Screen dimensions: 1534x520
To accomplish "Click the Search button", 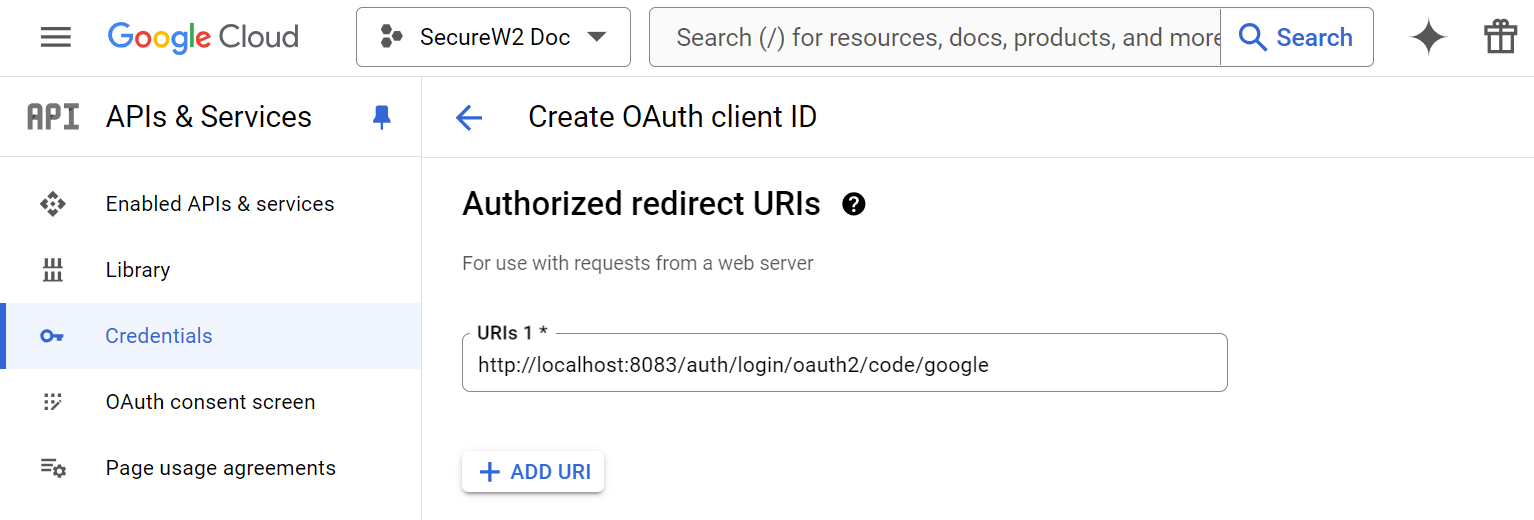I will coord(1296,37).
